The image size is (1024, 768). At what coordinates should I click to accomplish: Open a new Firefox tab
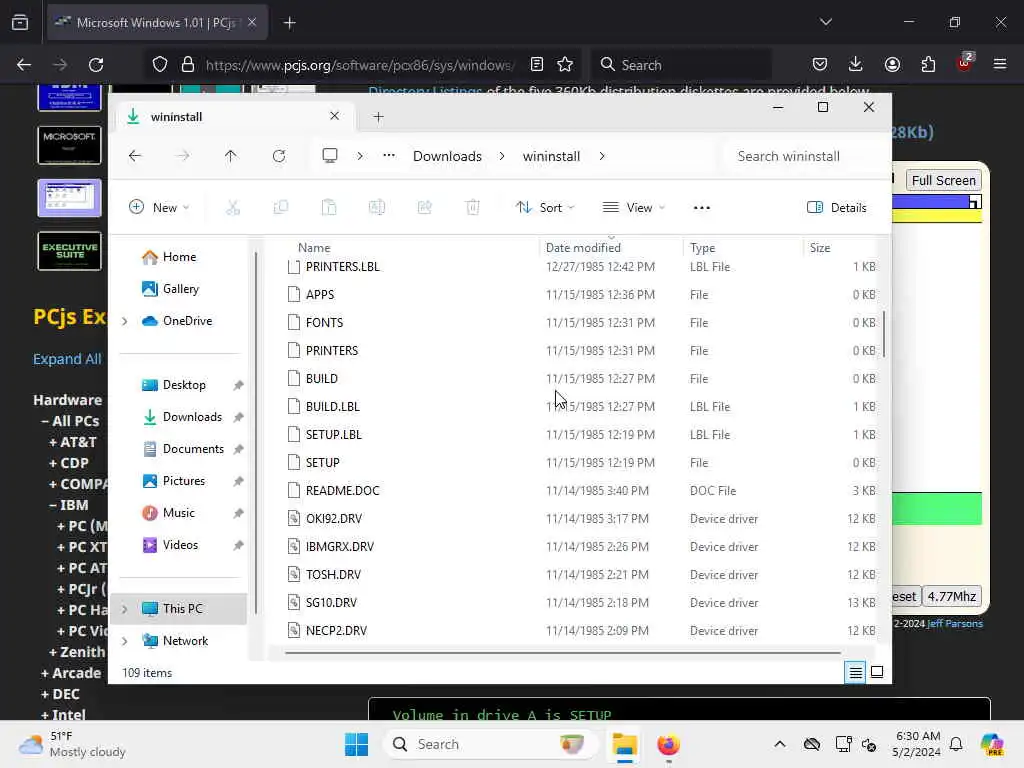290,23
